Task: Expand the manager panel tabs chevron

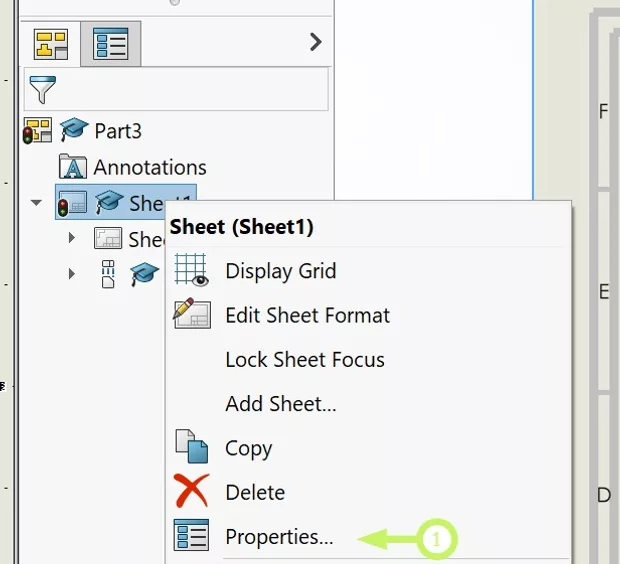Action: (x=315, y=42)
